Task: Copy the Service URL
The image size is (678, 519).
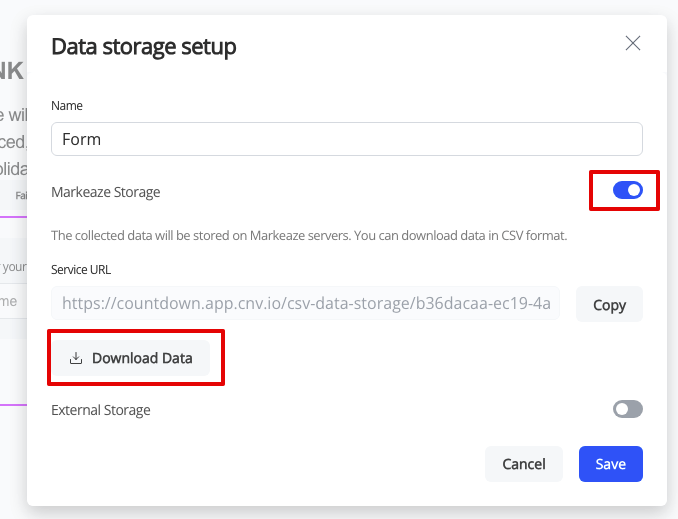Action: pyautogui.click(x=609, y=304)
